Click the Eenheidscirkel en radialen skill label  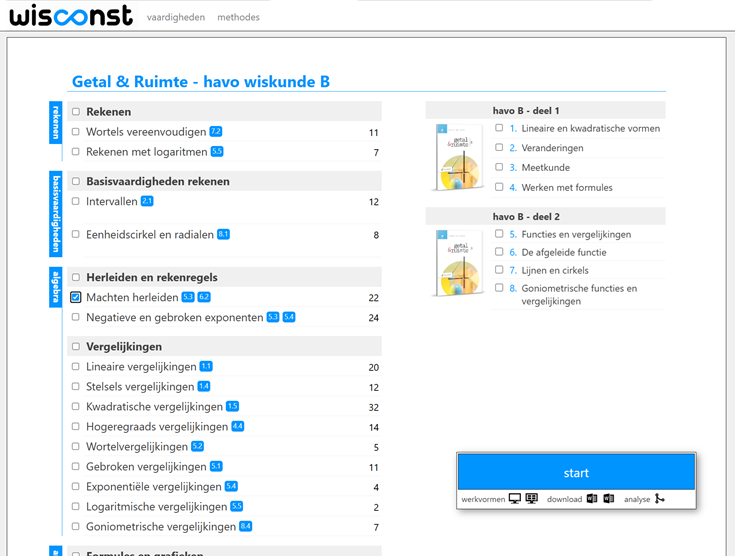(150, 234)
